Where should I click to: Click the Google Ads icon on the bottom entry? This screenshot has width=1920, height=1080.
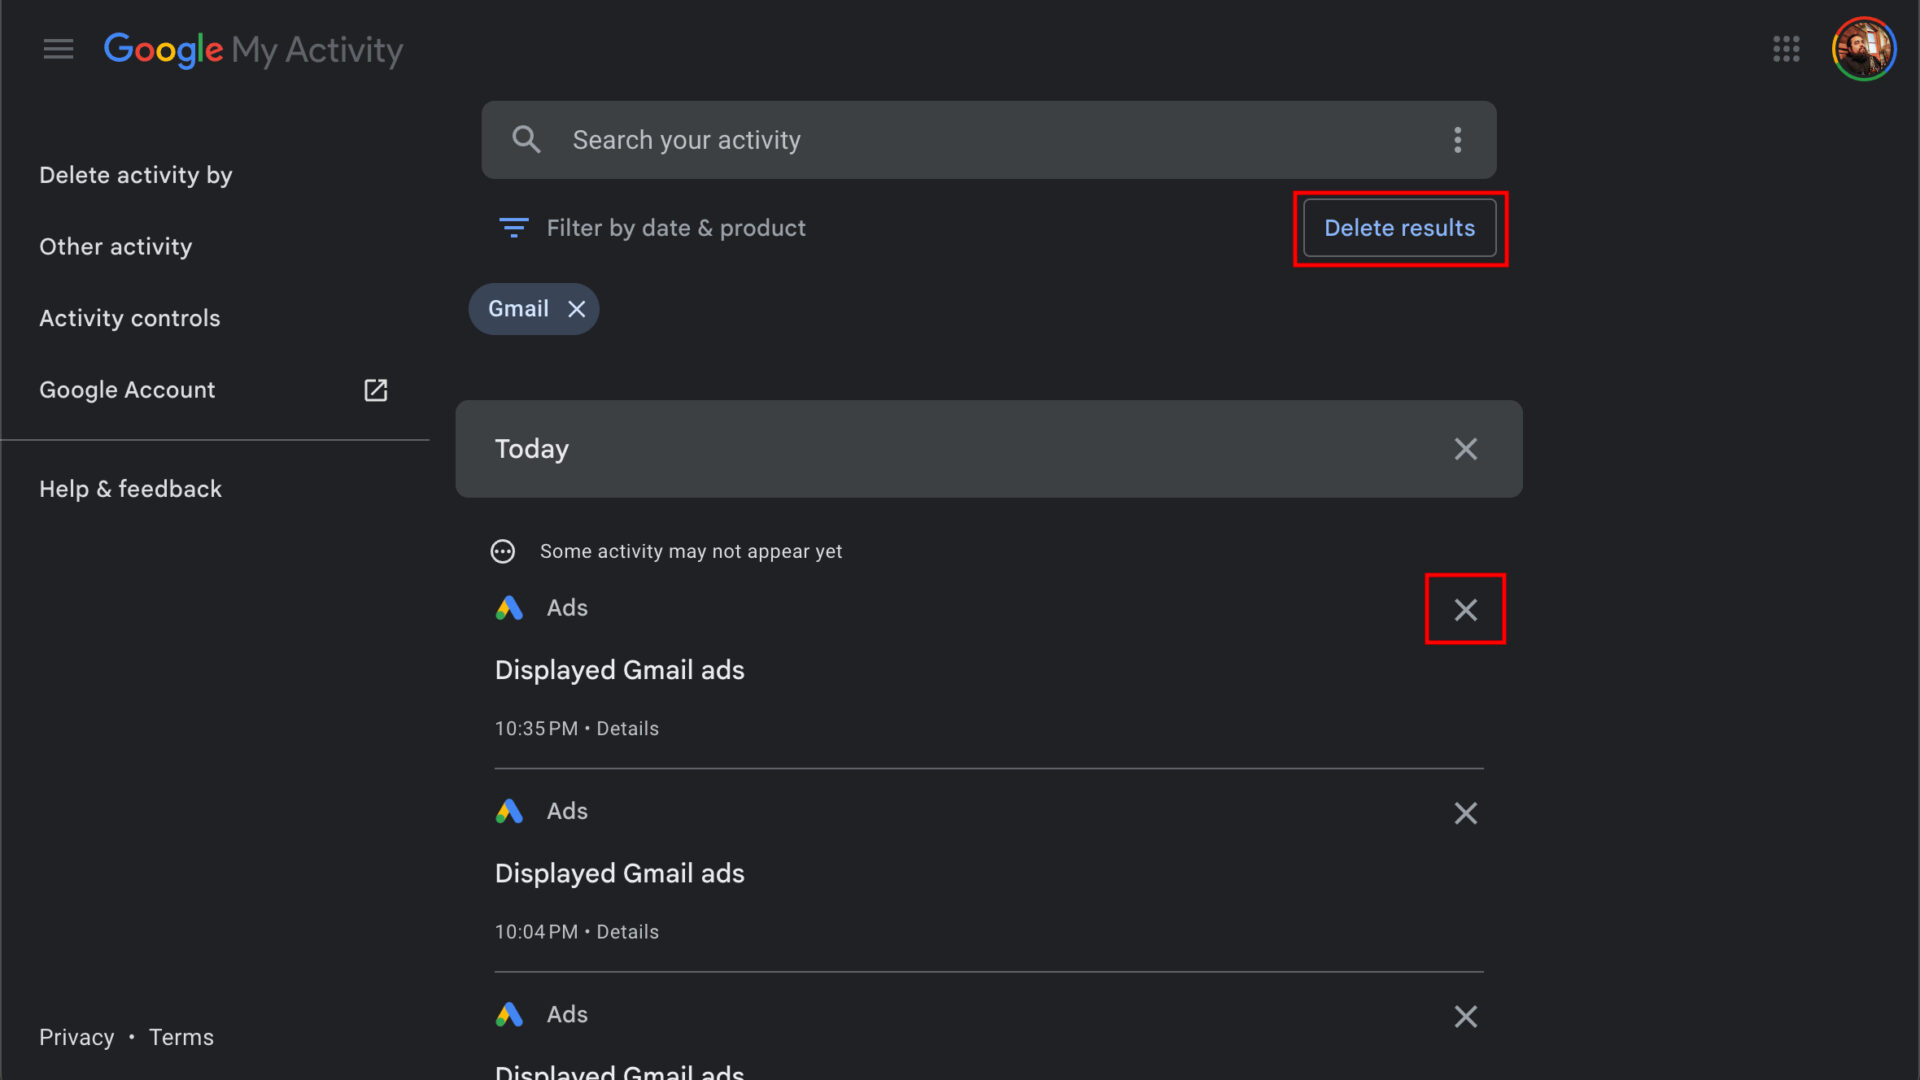click(x=508, y=1014)
